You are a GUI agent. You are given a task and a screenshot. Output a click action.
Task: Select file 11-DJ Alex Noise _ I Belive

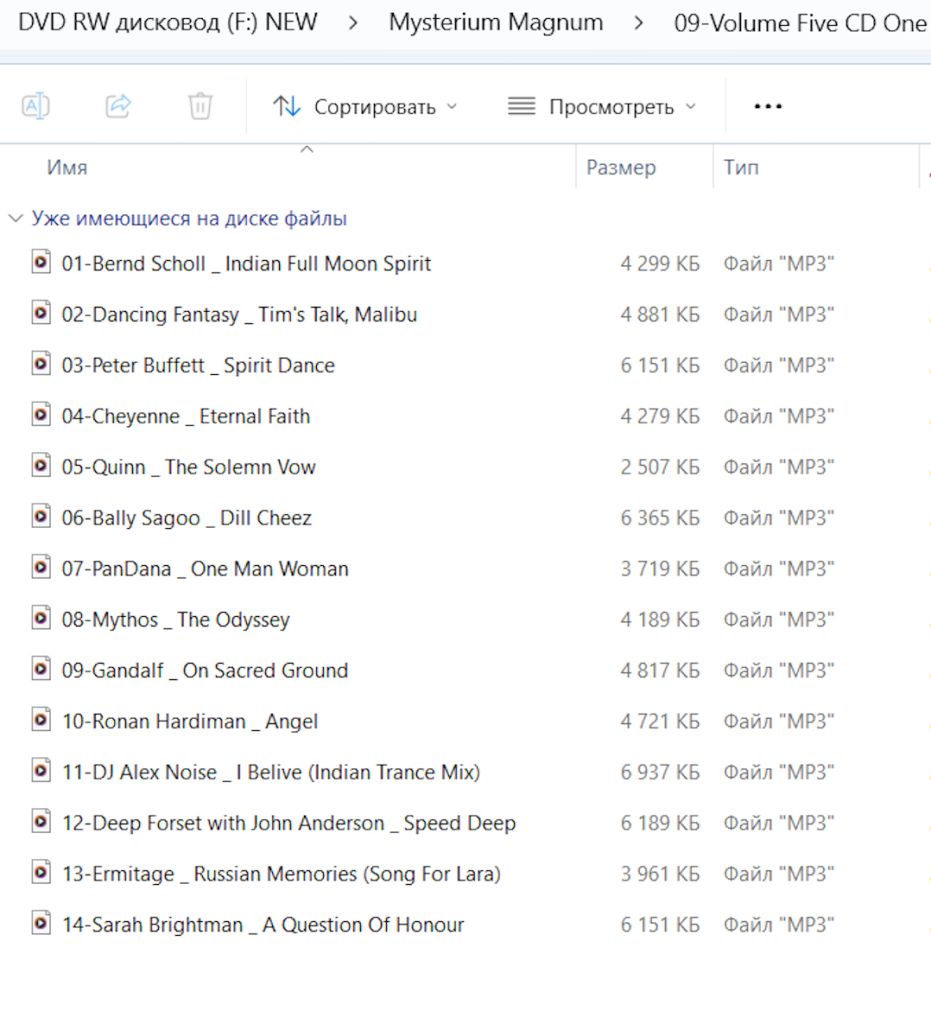[x=271, y=773]
